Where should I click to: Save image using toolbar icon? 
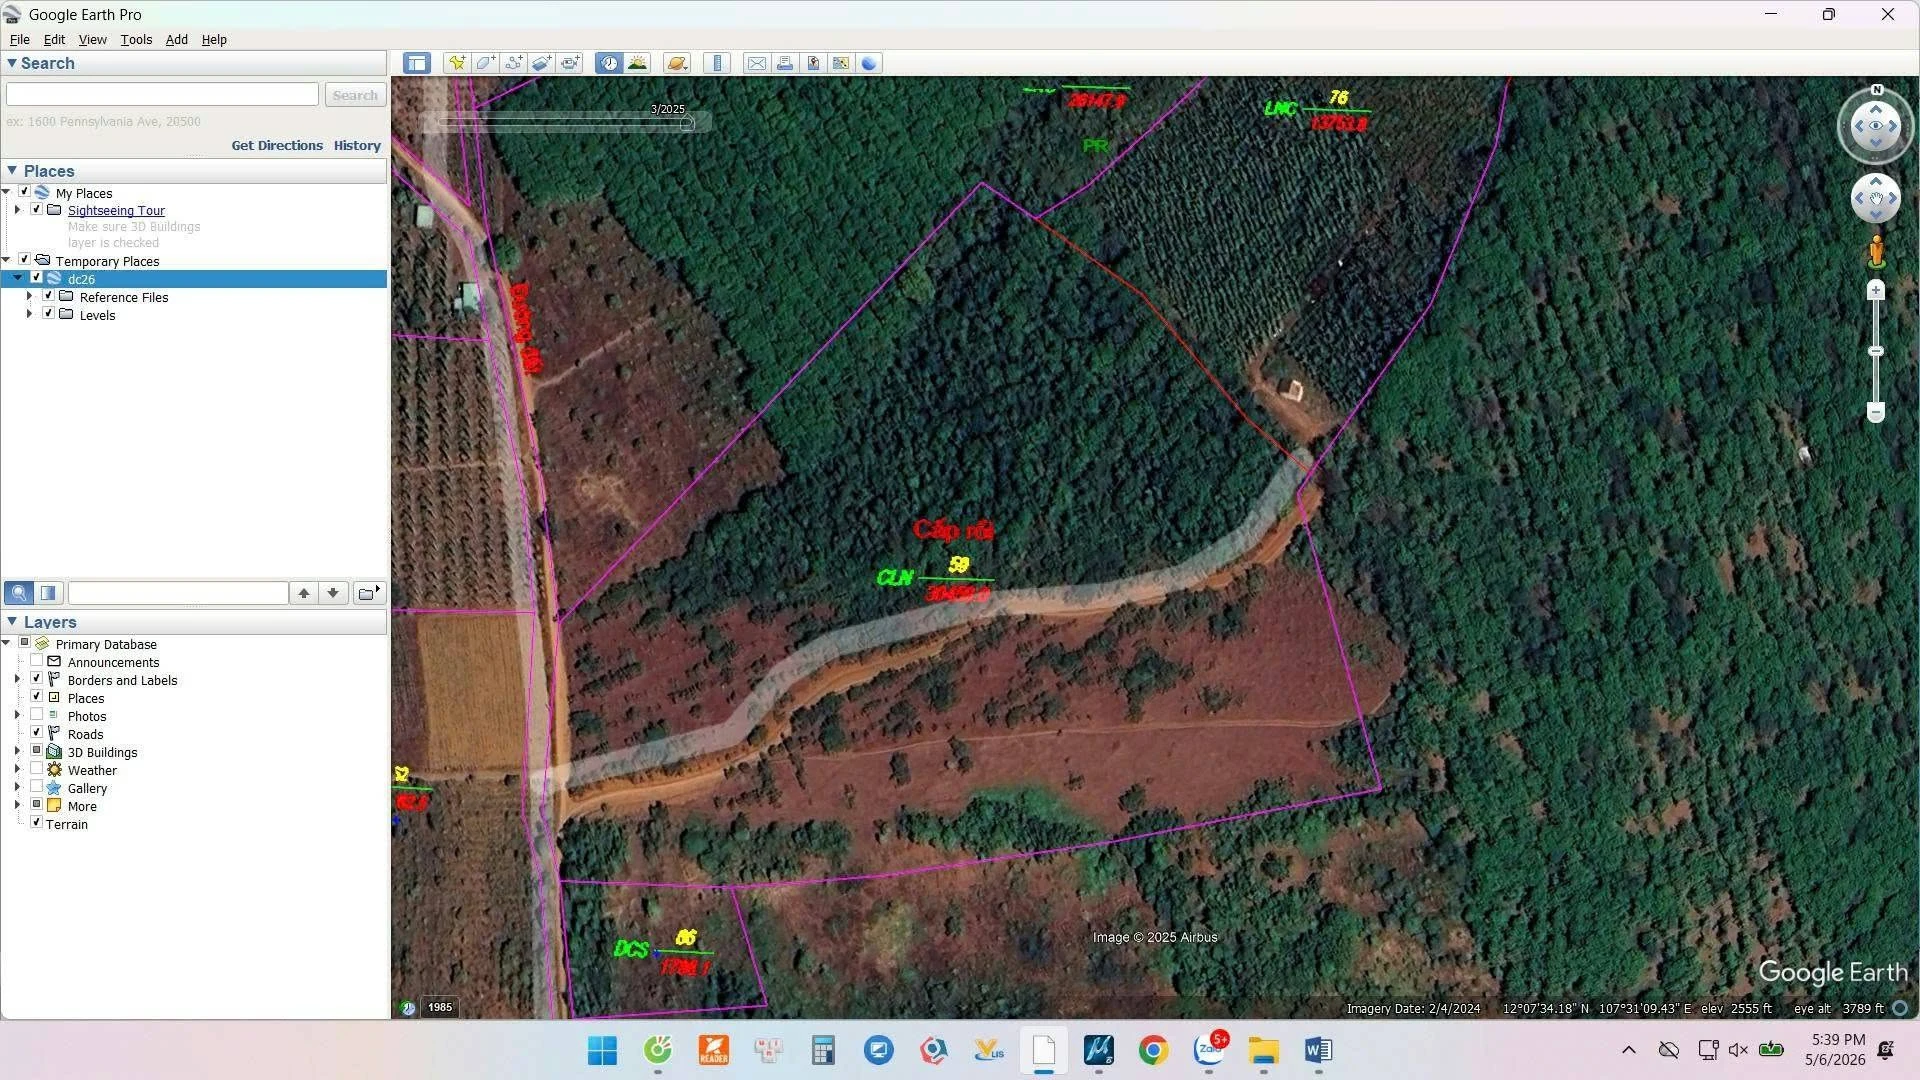(x=813, y=63)
